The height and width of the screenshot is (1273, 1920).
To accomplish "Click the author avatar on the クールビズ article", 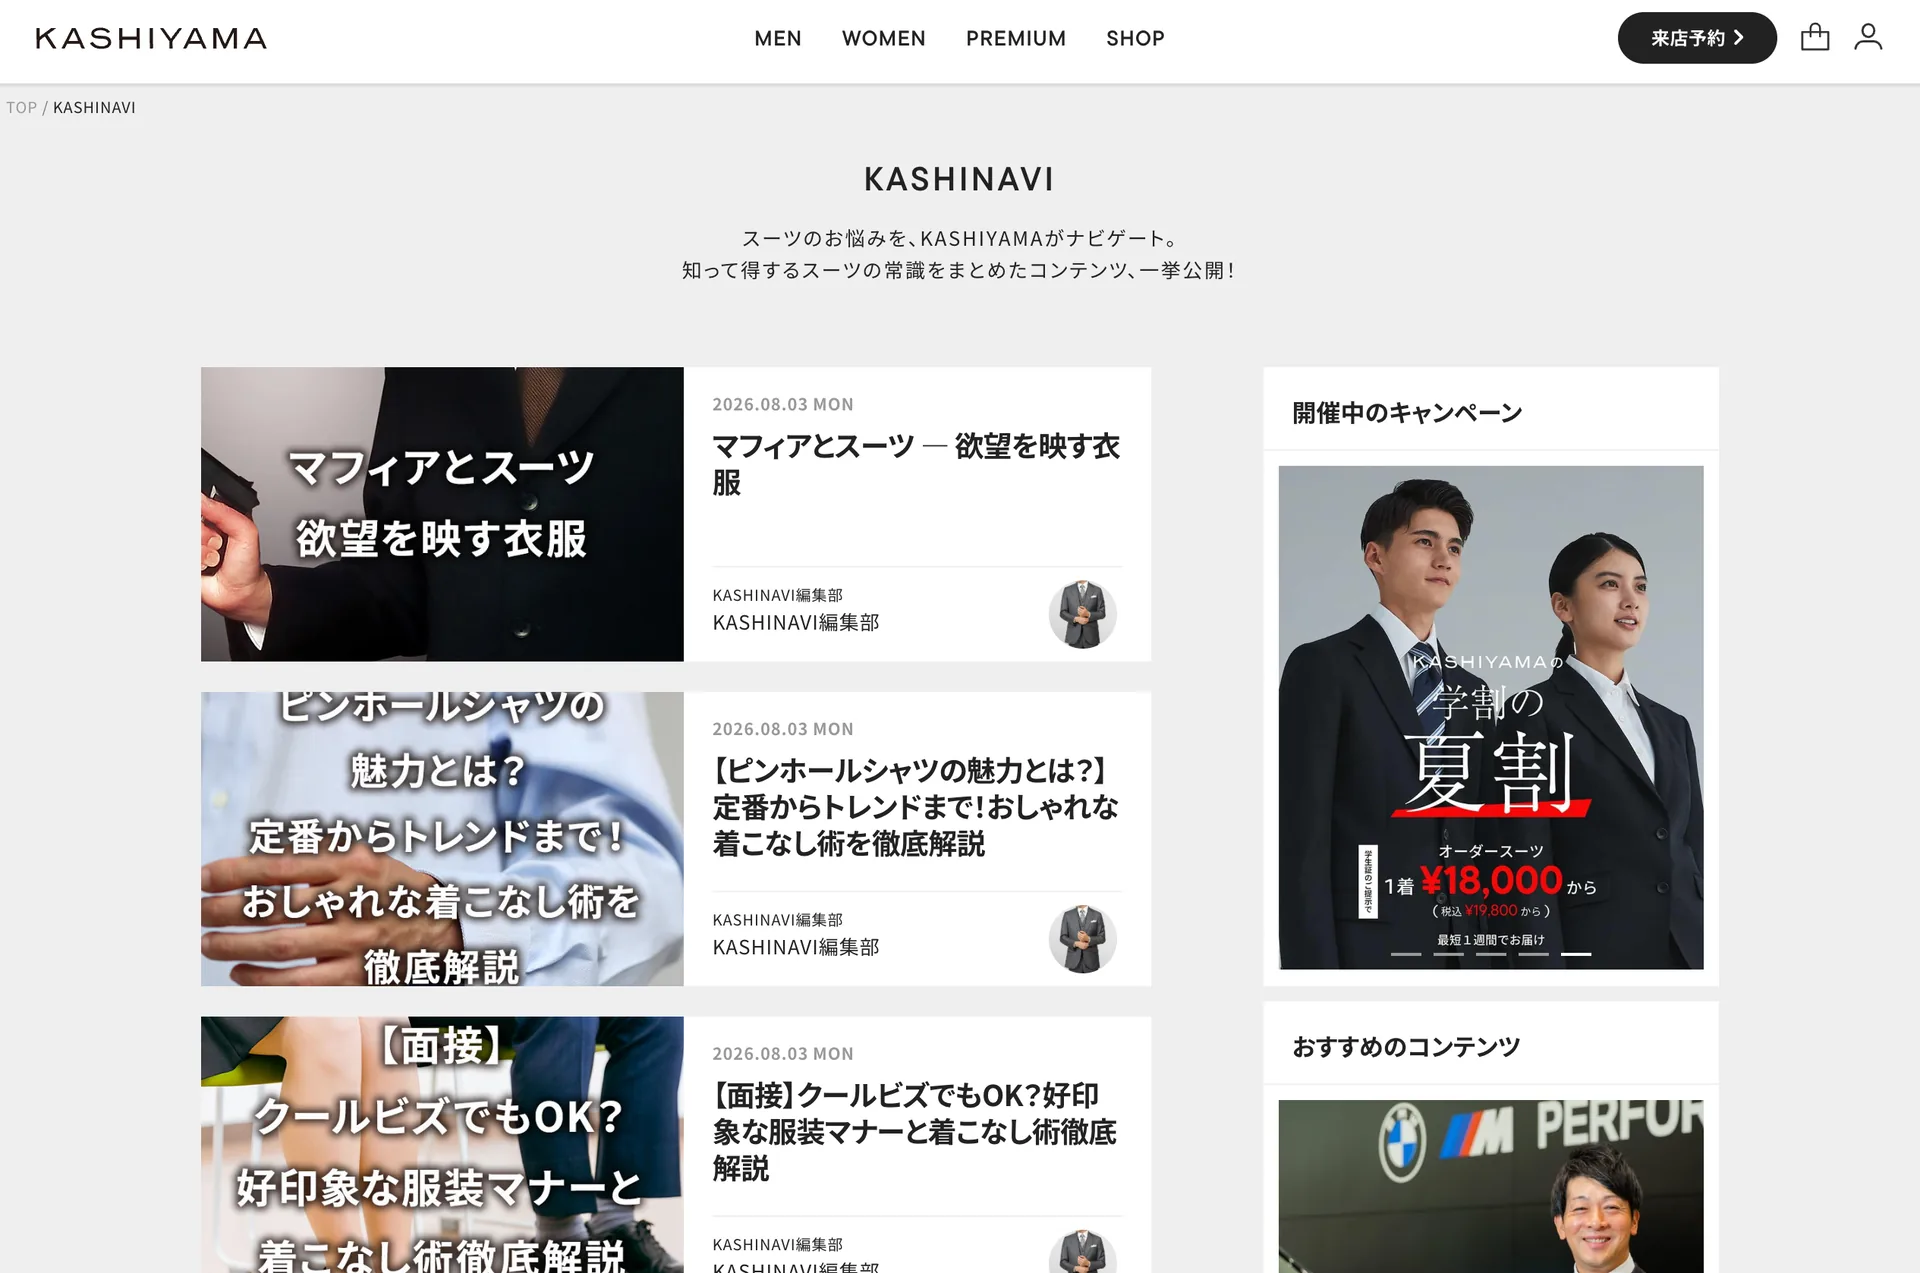I will coord(1082,1252).
